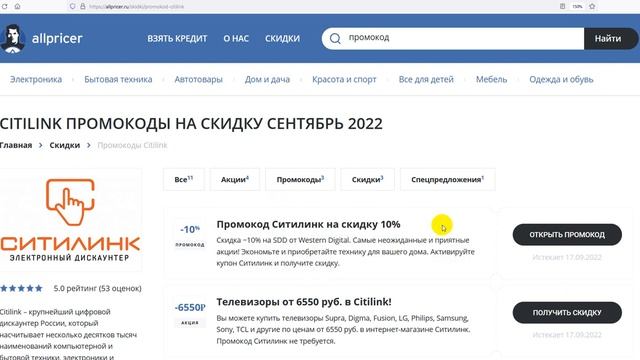This screenshot has width=640, height=360.
Task: Reload the page with browser refresh icon
Action: 4,7
